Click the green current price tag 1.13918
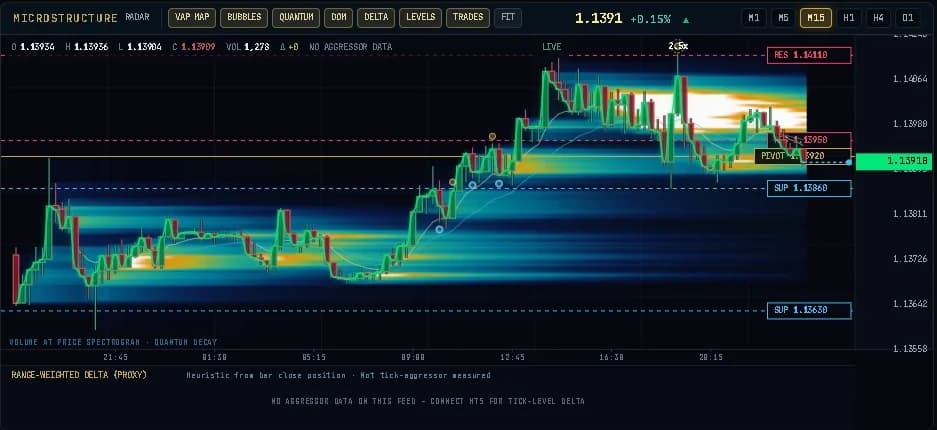The width and height of the screenshot is (937, 430). click(896, 161)
